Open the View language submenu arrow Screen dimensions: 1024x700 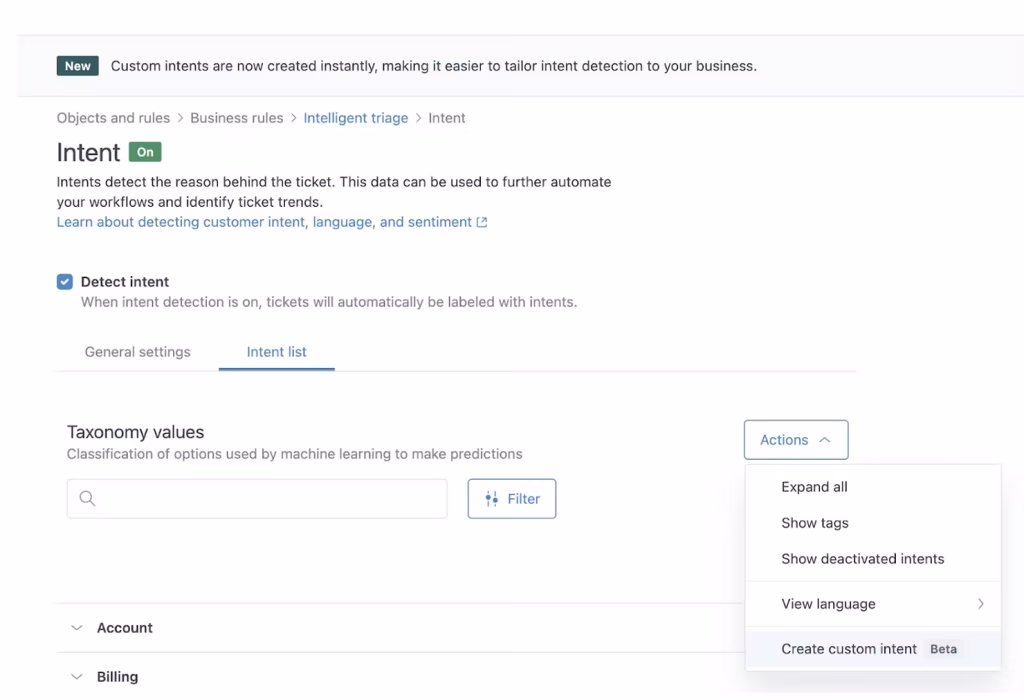pos(980,603)
